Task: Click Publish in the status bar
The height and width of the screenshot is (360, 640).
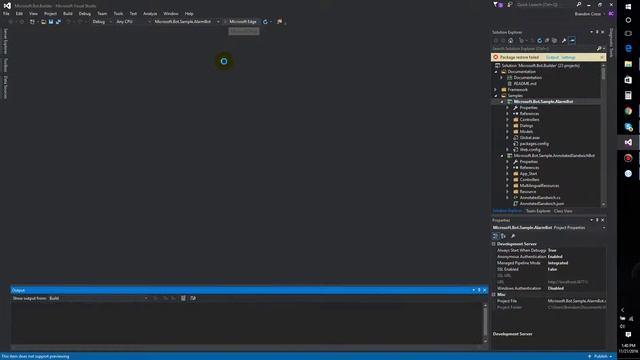Action: point(600,356)
